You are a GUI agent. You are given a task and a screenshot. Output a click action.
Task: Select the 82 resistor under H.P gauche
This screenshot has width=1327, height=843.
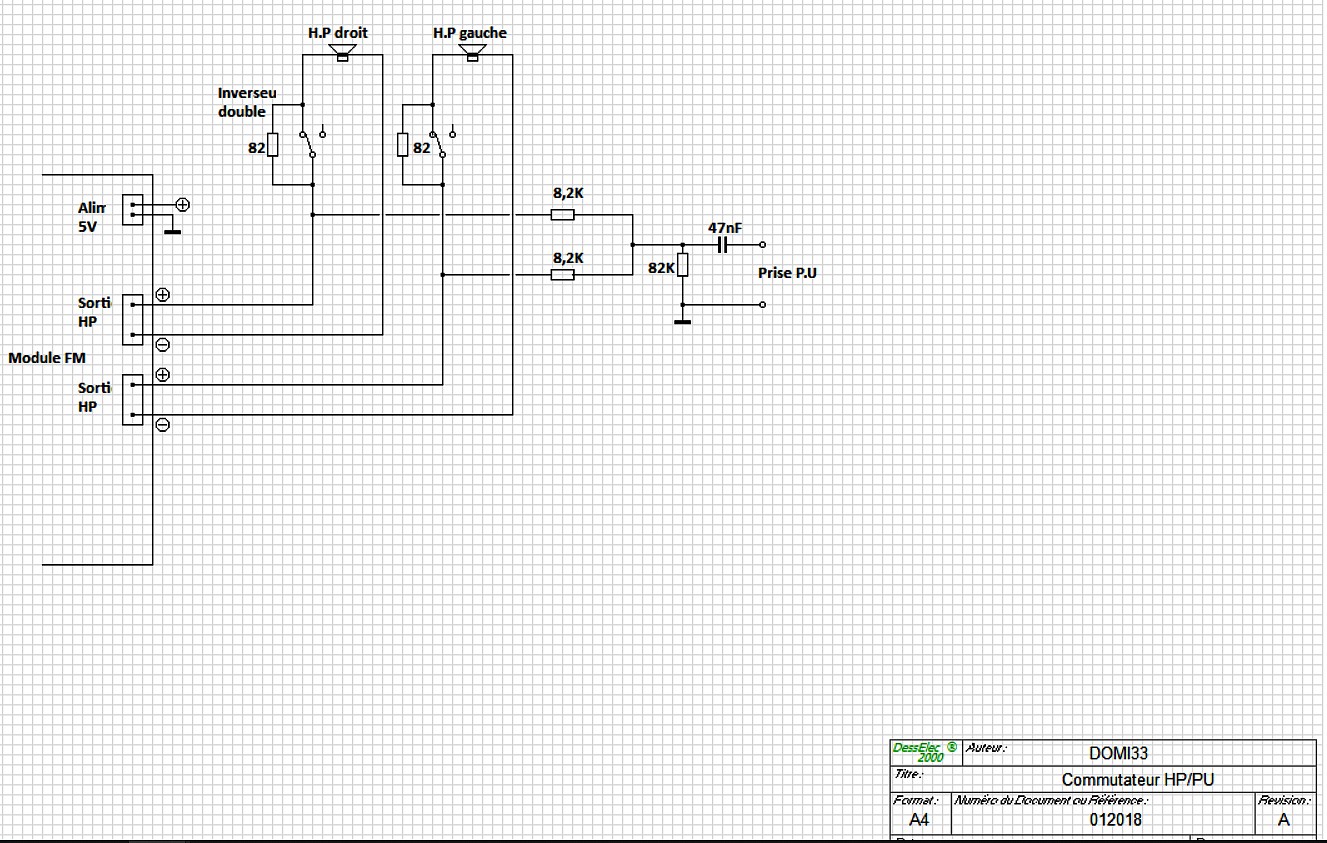403,145
